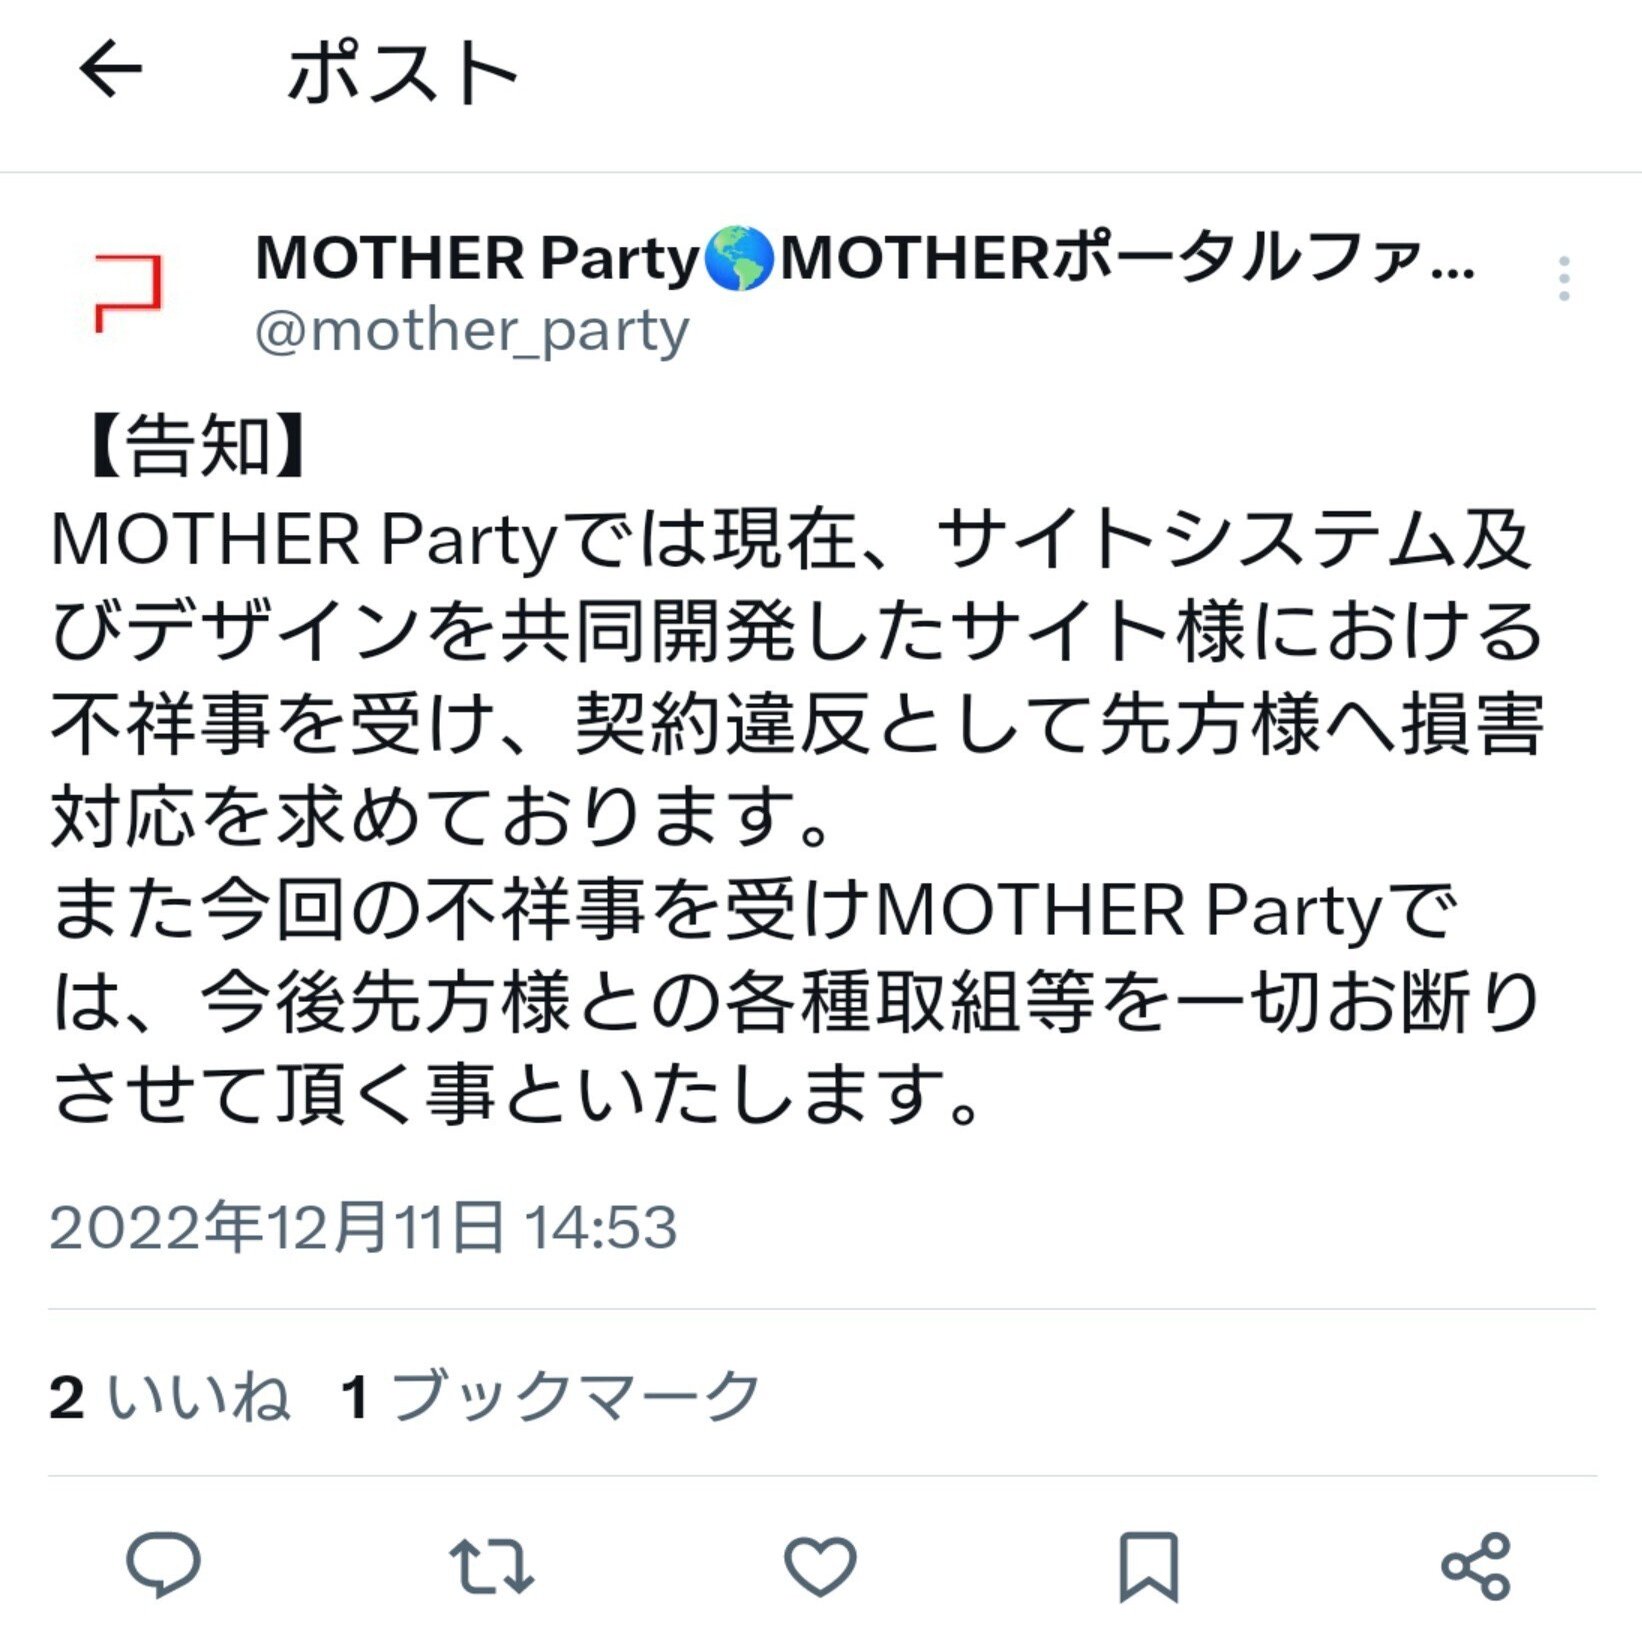
Task: Open the share options icon
Action: [1476, 1565]
